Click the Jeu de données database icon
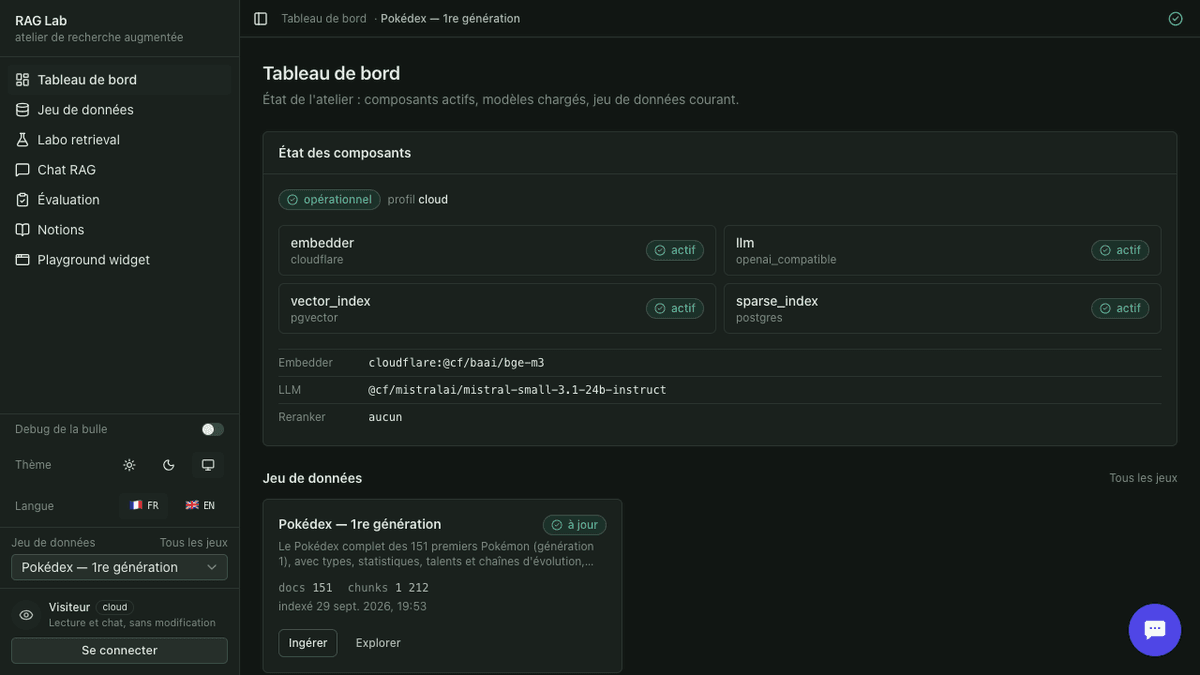Image resolution: width=1200 pixels, height=675 pixels. [23, 110]
